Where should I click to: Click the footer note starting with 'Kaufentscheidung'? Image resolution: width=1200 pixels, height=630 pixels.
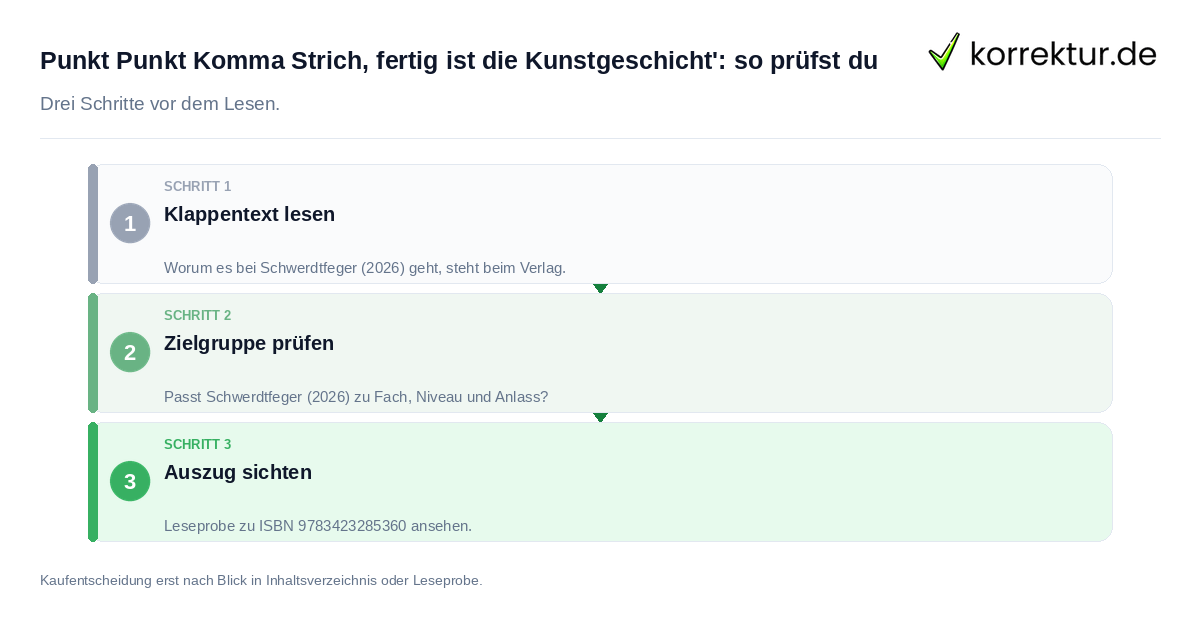pyautogui.click(x=261, y=580)
